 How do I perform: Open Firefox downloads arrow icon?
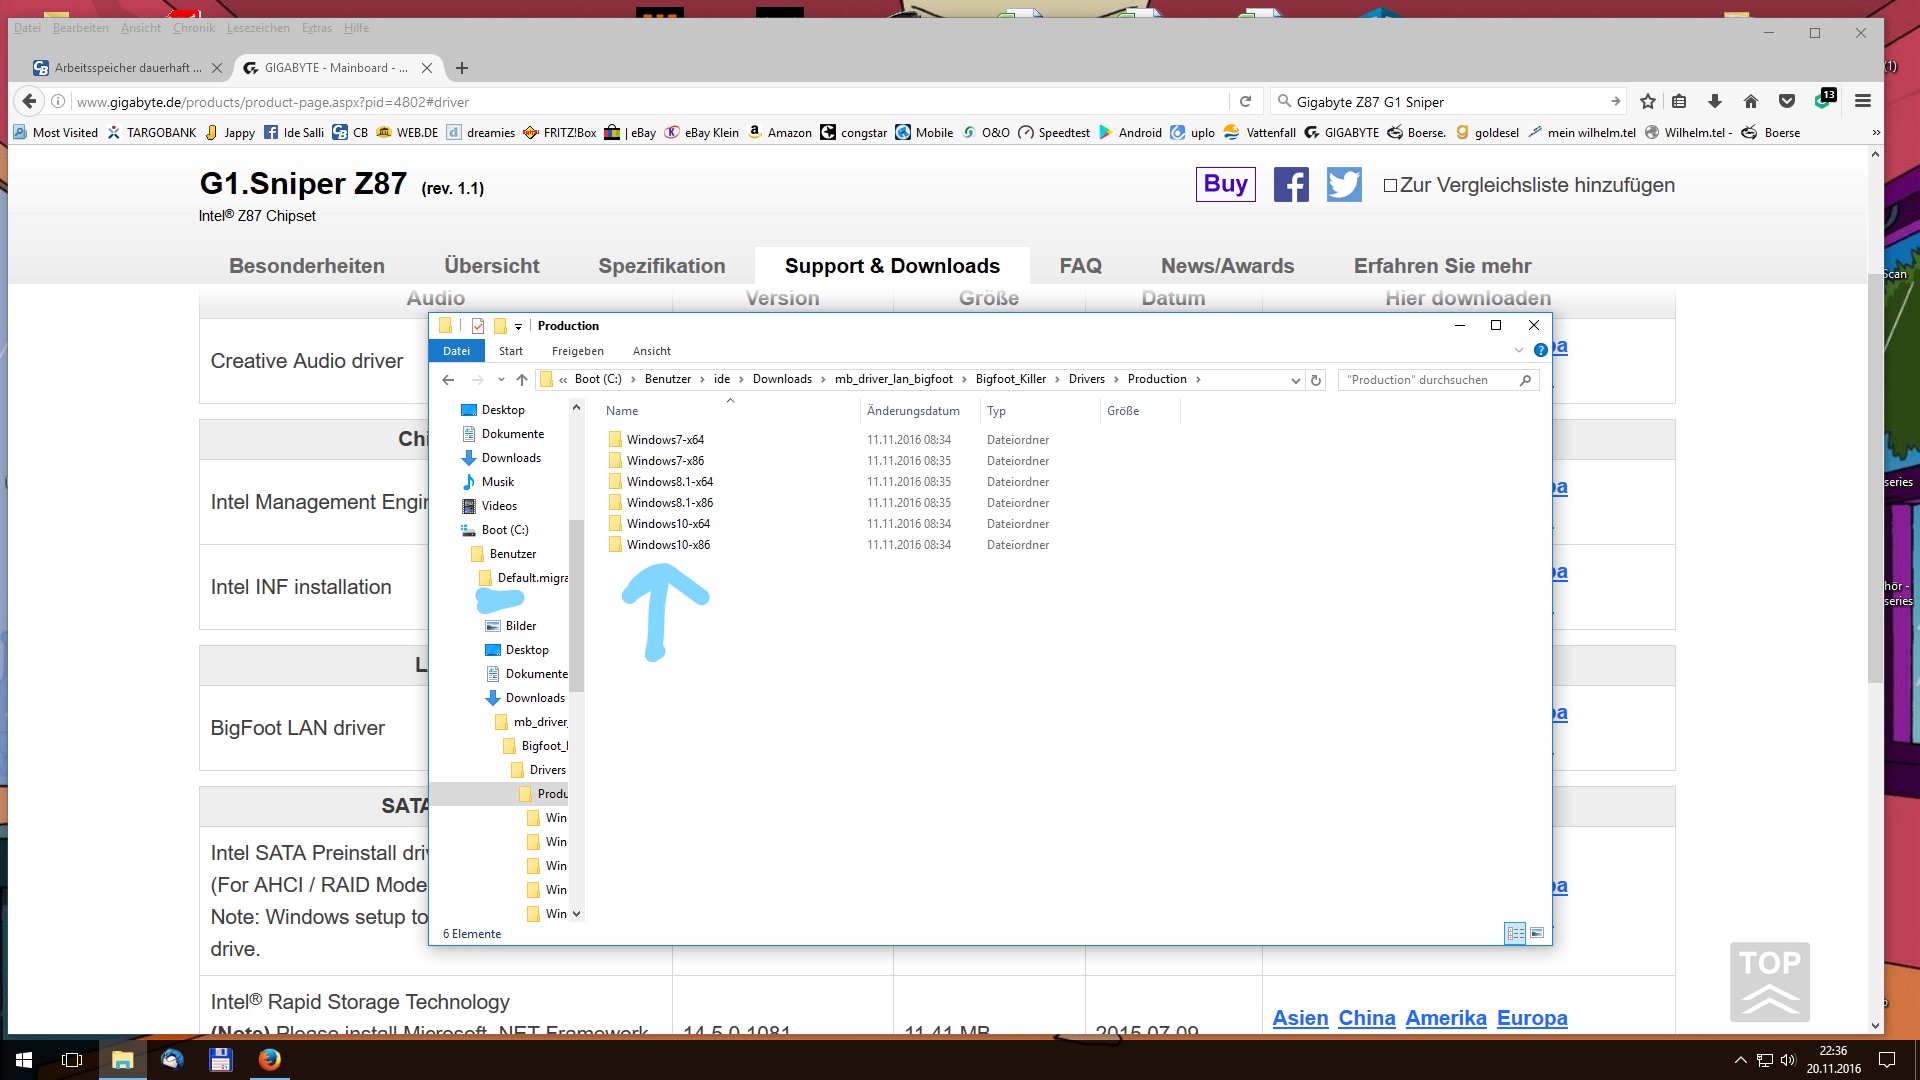pos(1715,102)
